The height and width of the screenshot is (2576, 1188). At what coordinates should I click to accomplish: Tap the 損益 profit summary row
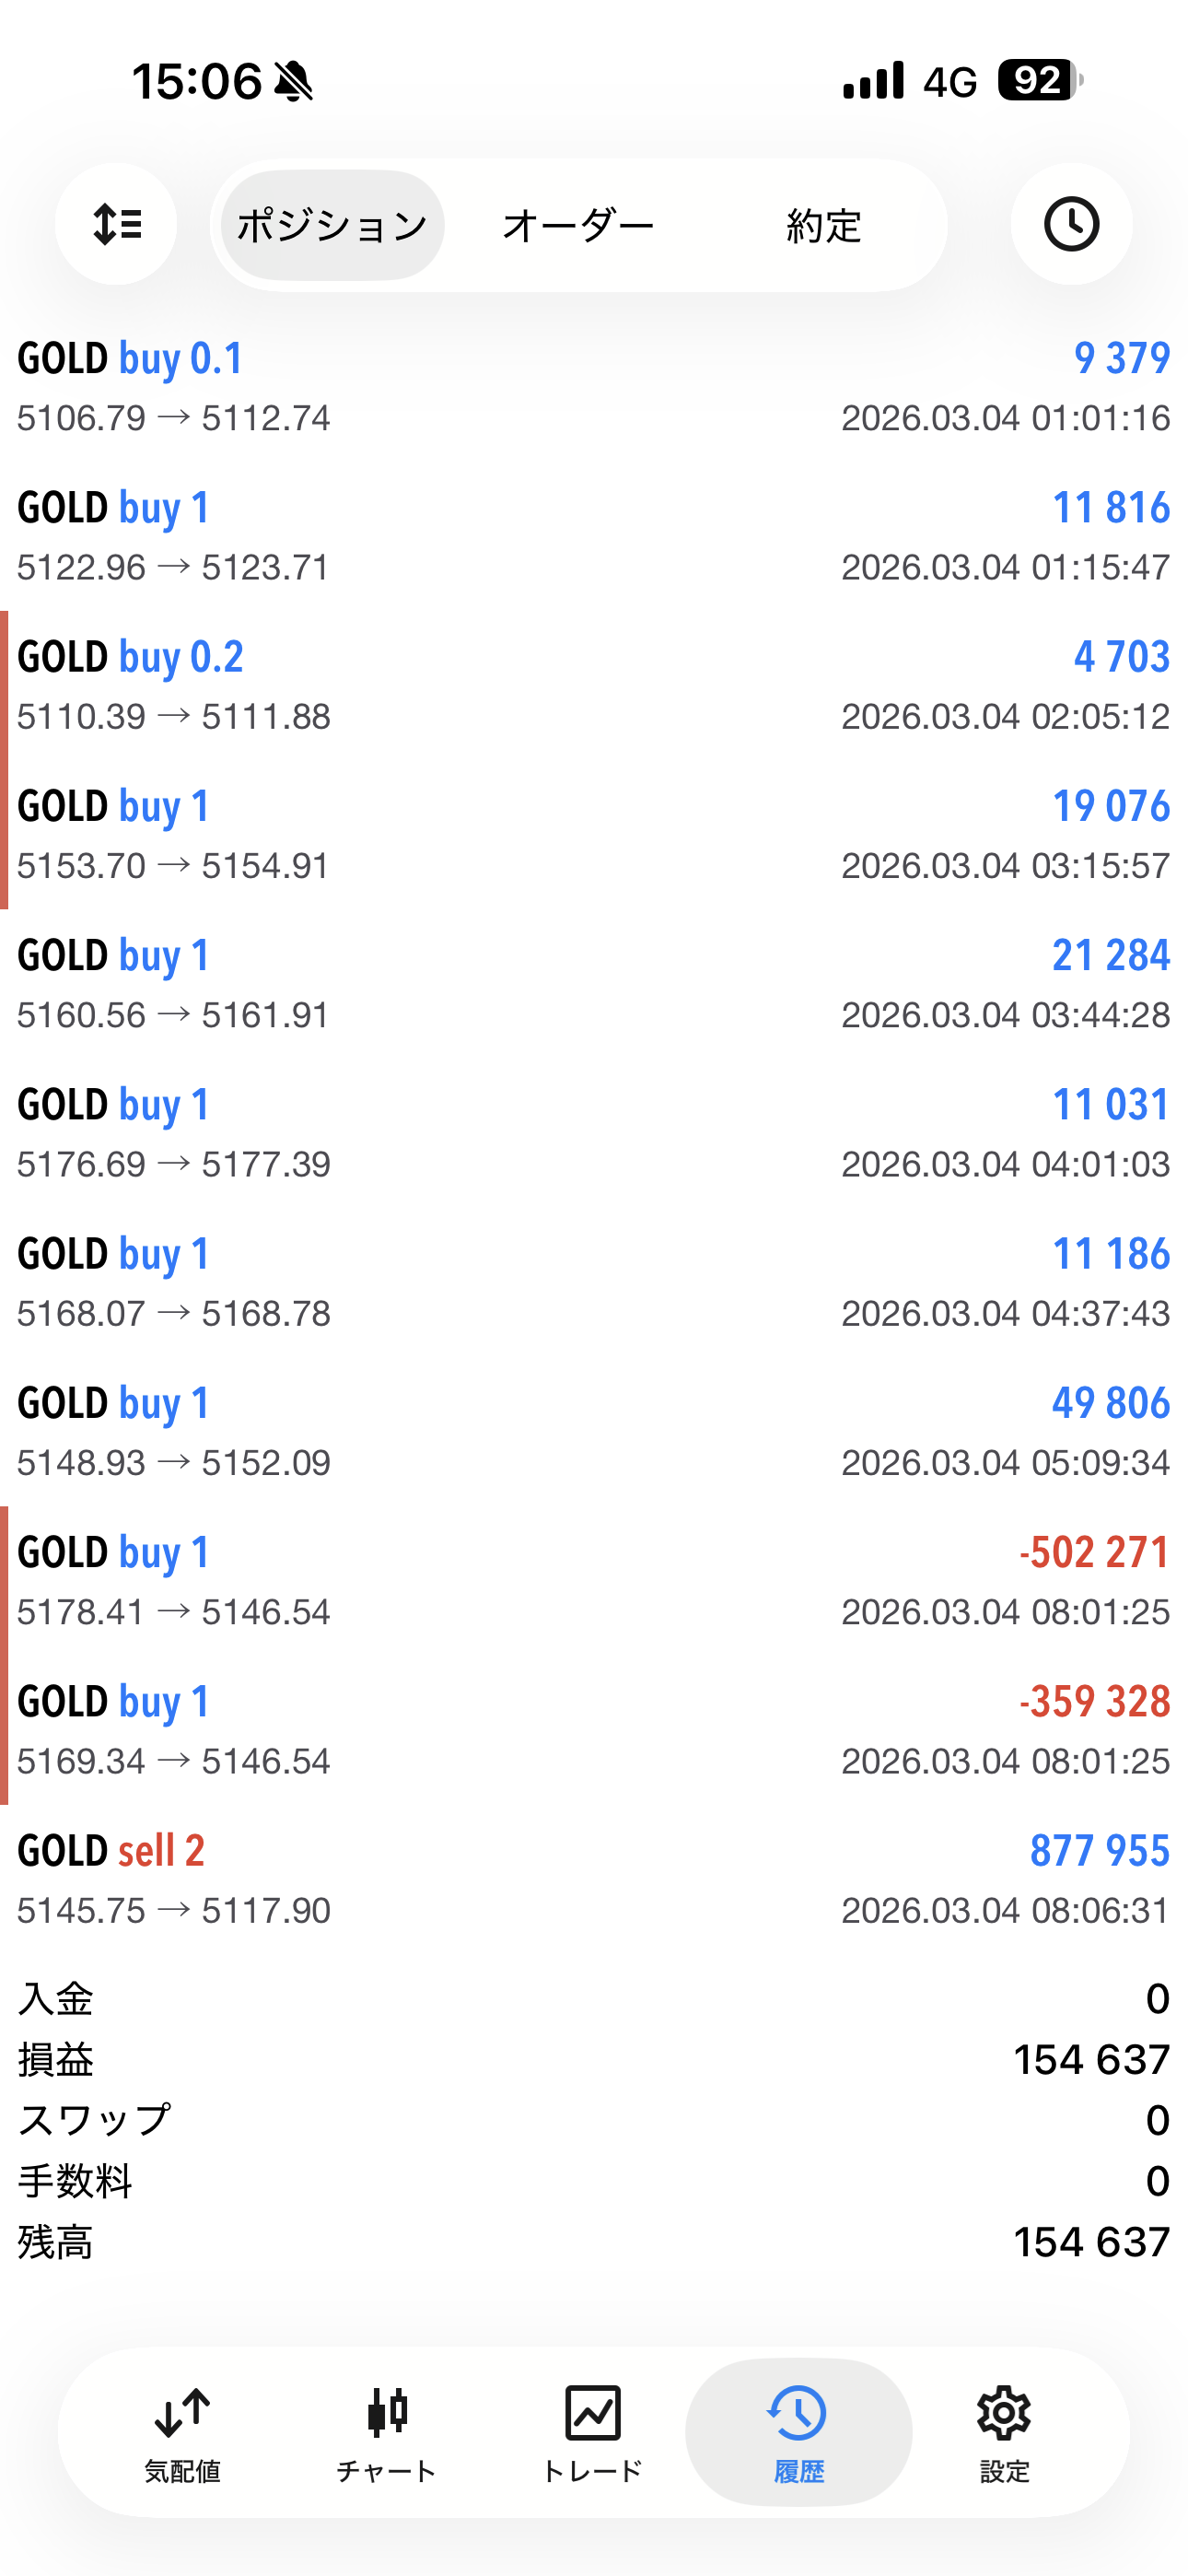[x=594, y=2060]
